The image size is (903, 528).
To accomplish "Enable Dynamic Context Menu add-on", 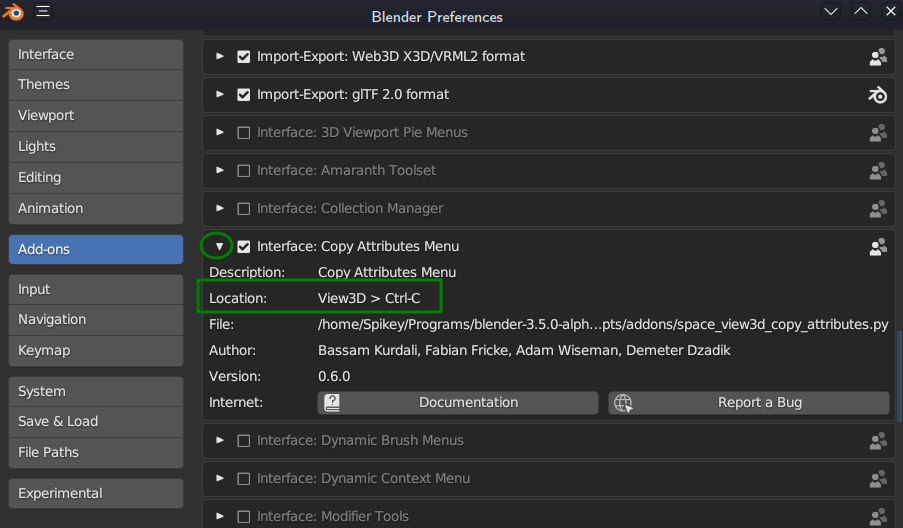I will click(244, 478).
